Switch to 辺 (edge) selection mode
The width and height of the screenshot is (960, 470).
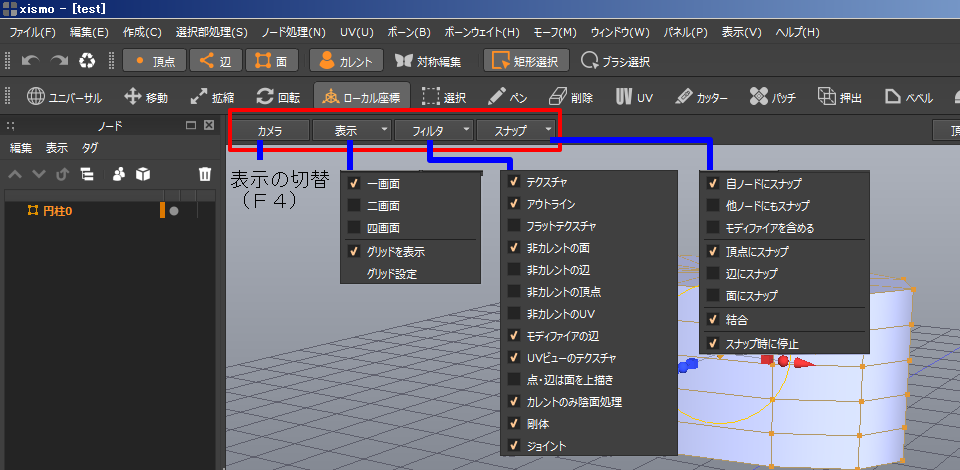click(x=216, y=61)
